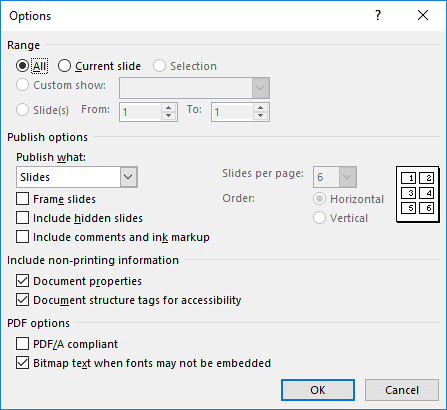The image size is (447, 410).
Task: Choose the Current slide radio option
Action: (64, 66)
